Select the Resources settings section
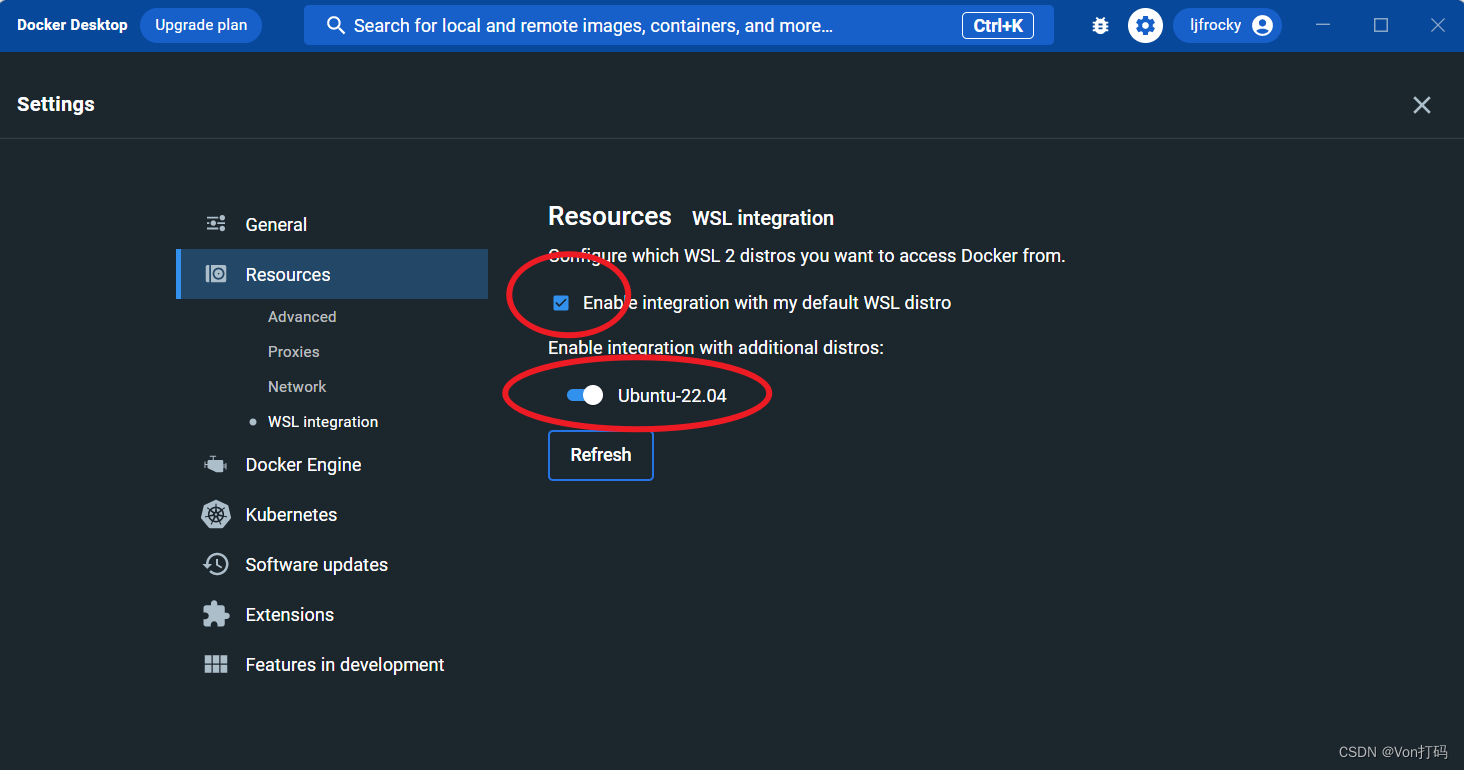 (332, 274)
